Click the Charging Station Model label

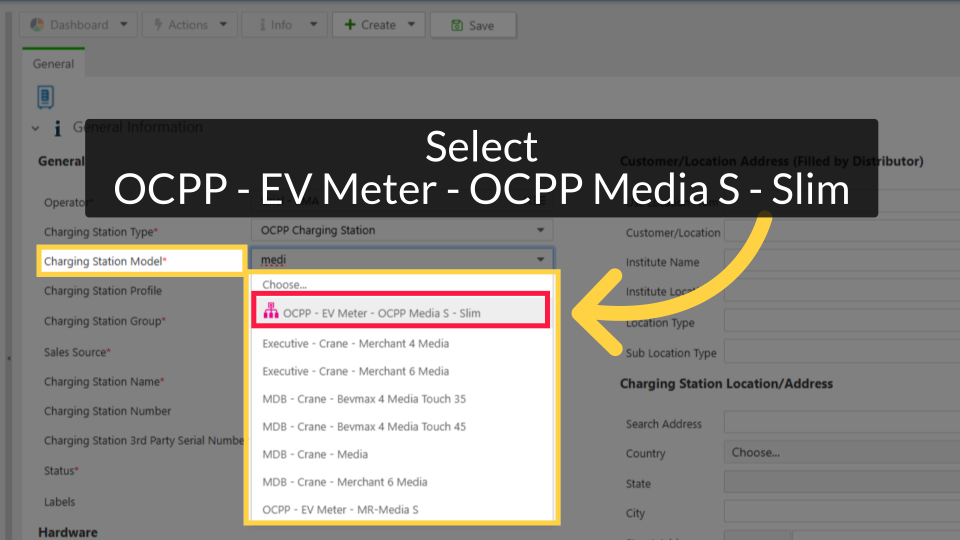click(x=104, y=261)
